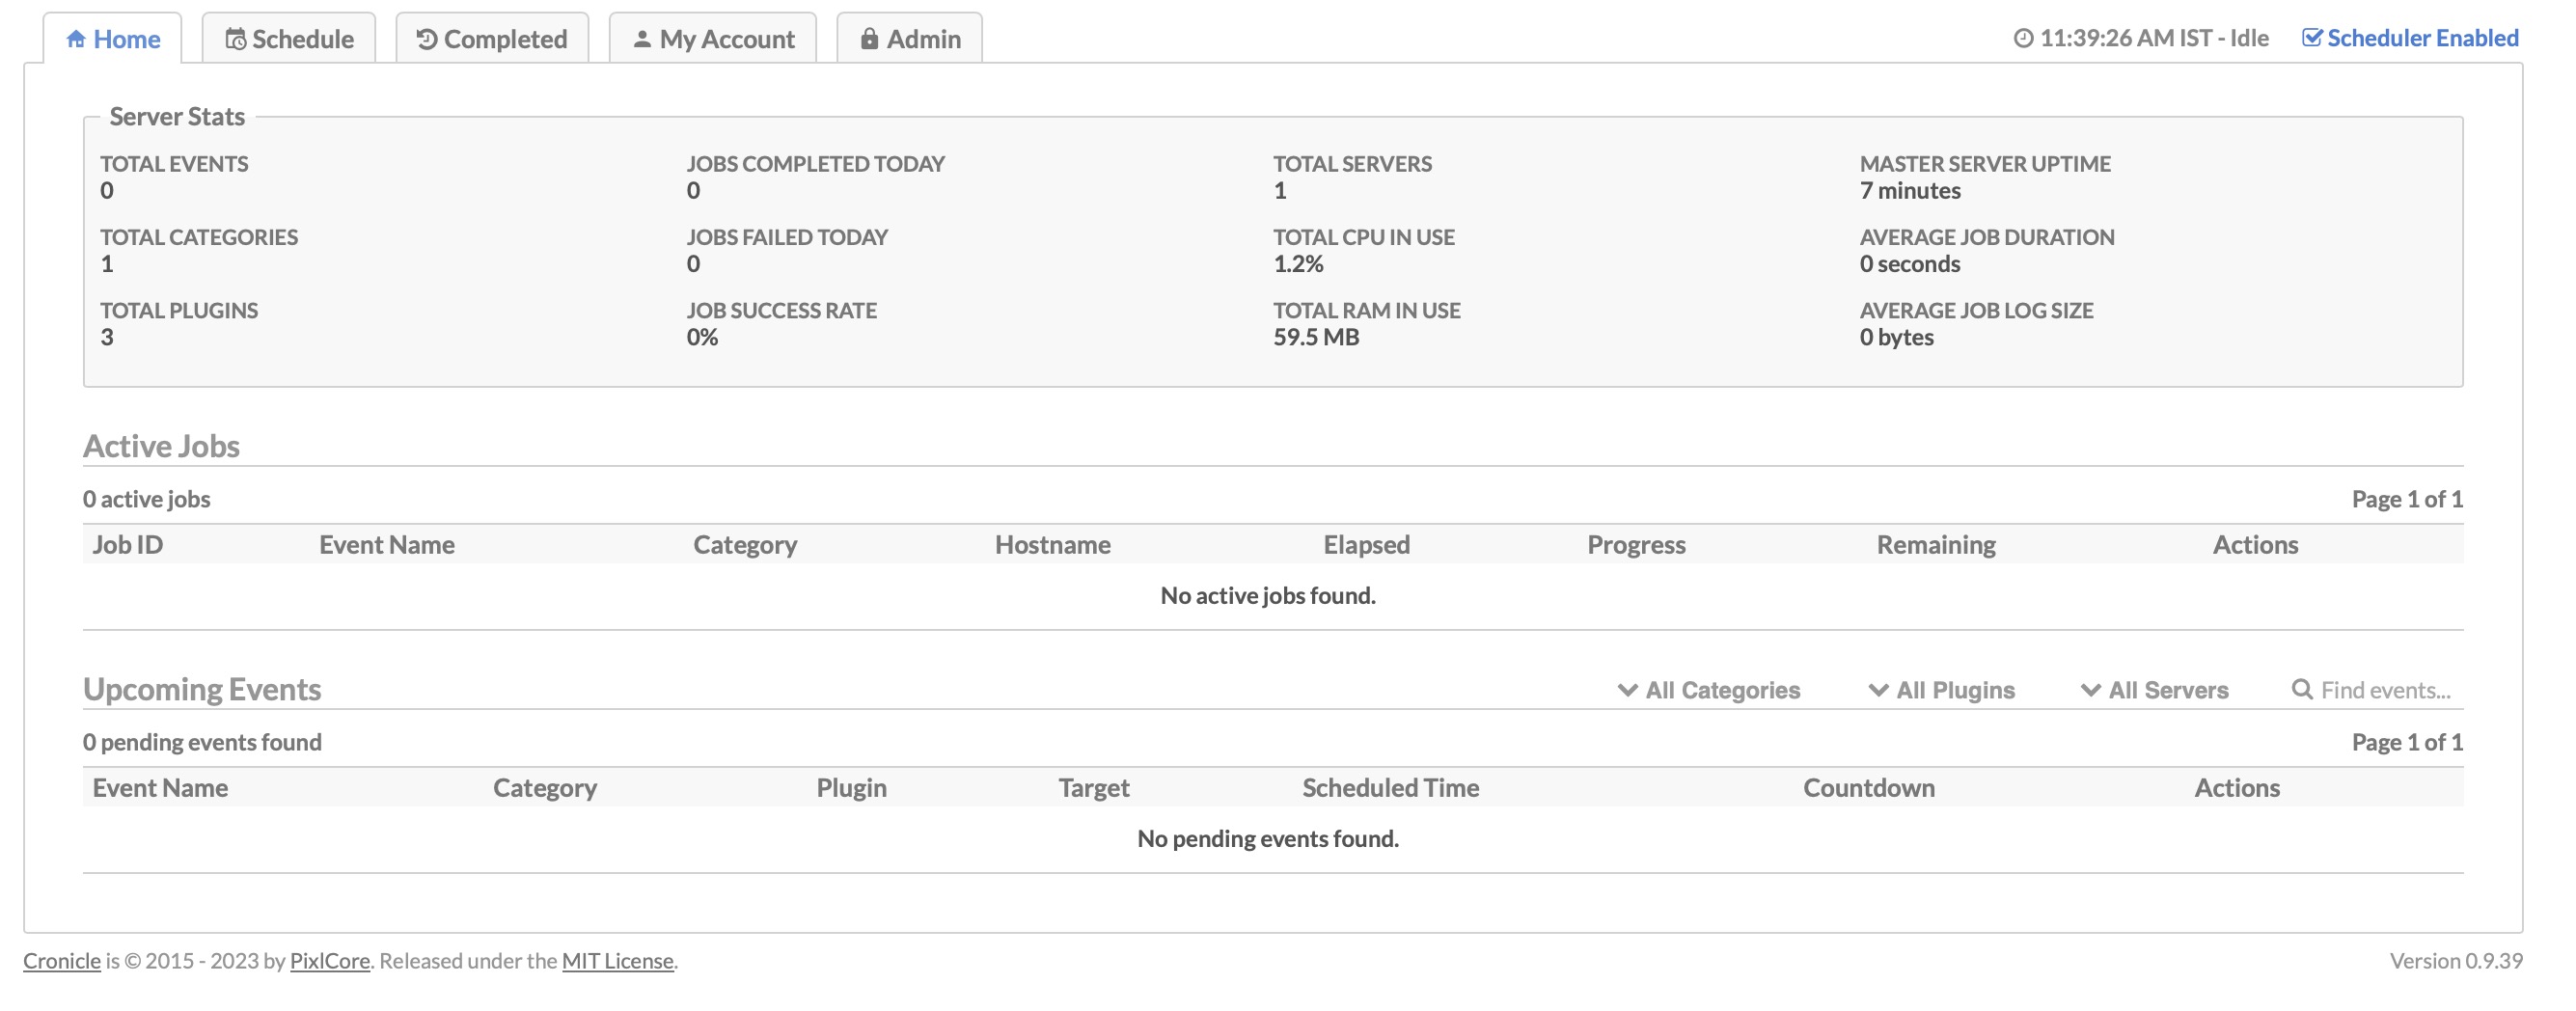The width and height of the screenshot is (2576, 1011).
Task: Go to the My Account tab
Action: pyautogui.click(x=726, y=39)
